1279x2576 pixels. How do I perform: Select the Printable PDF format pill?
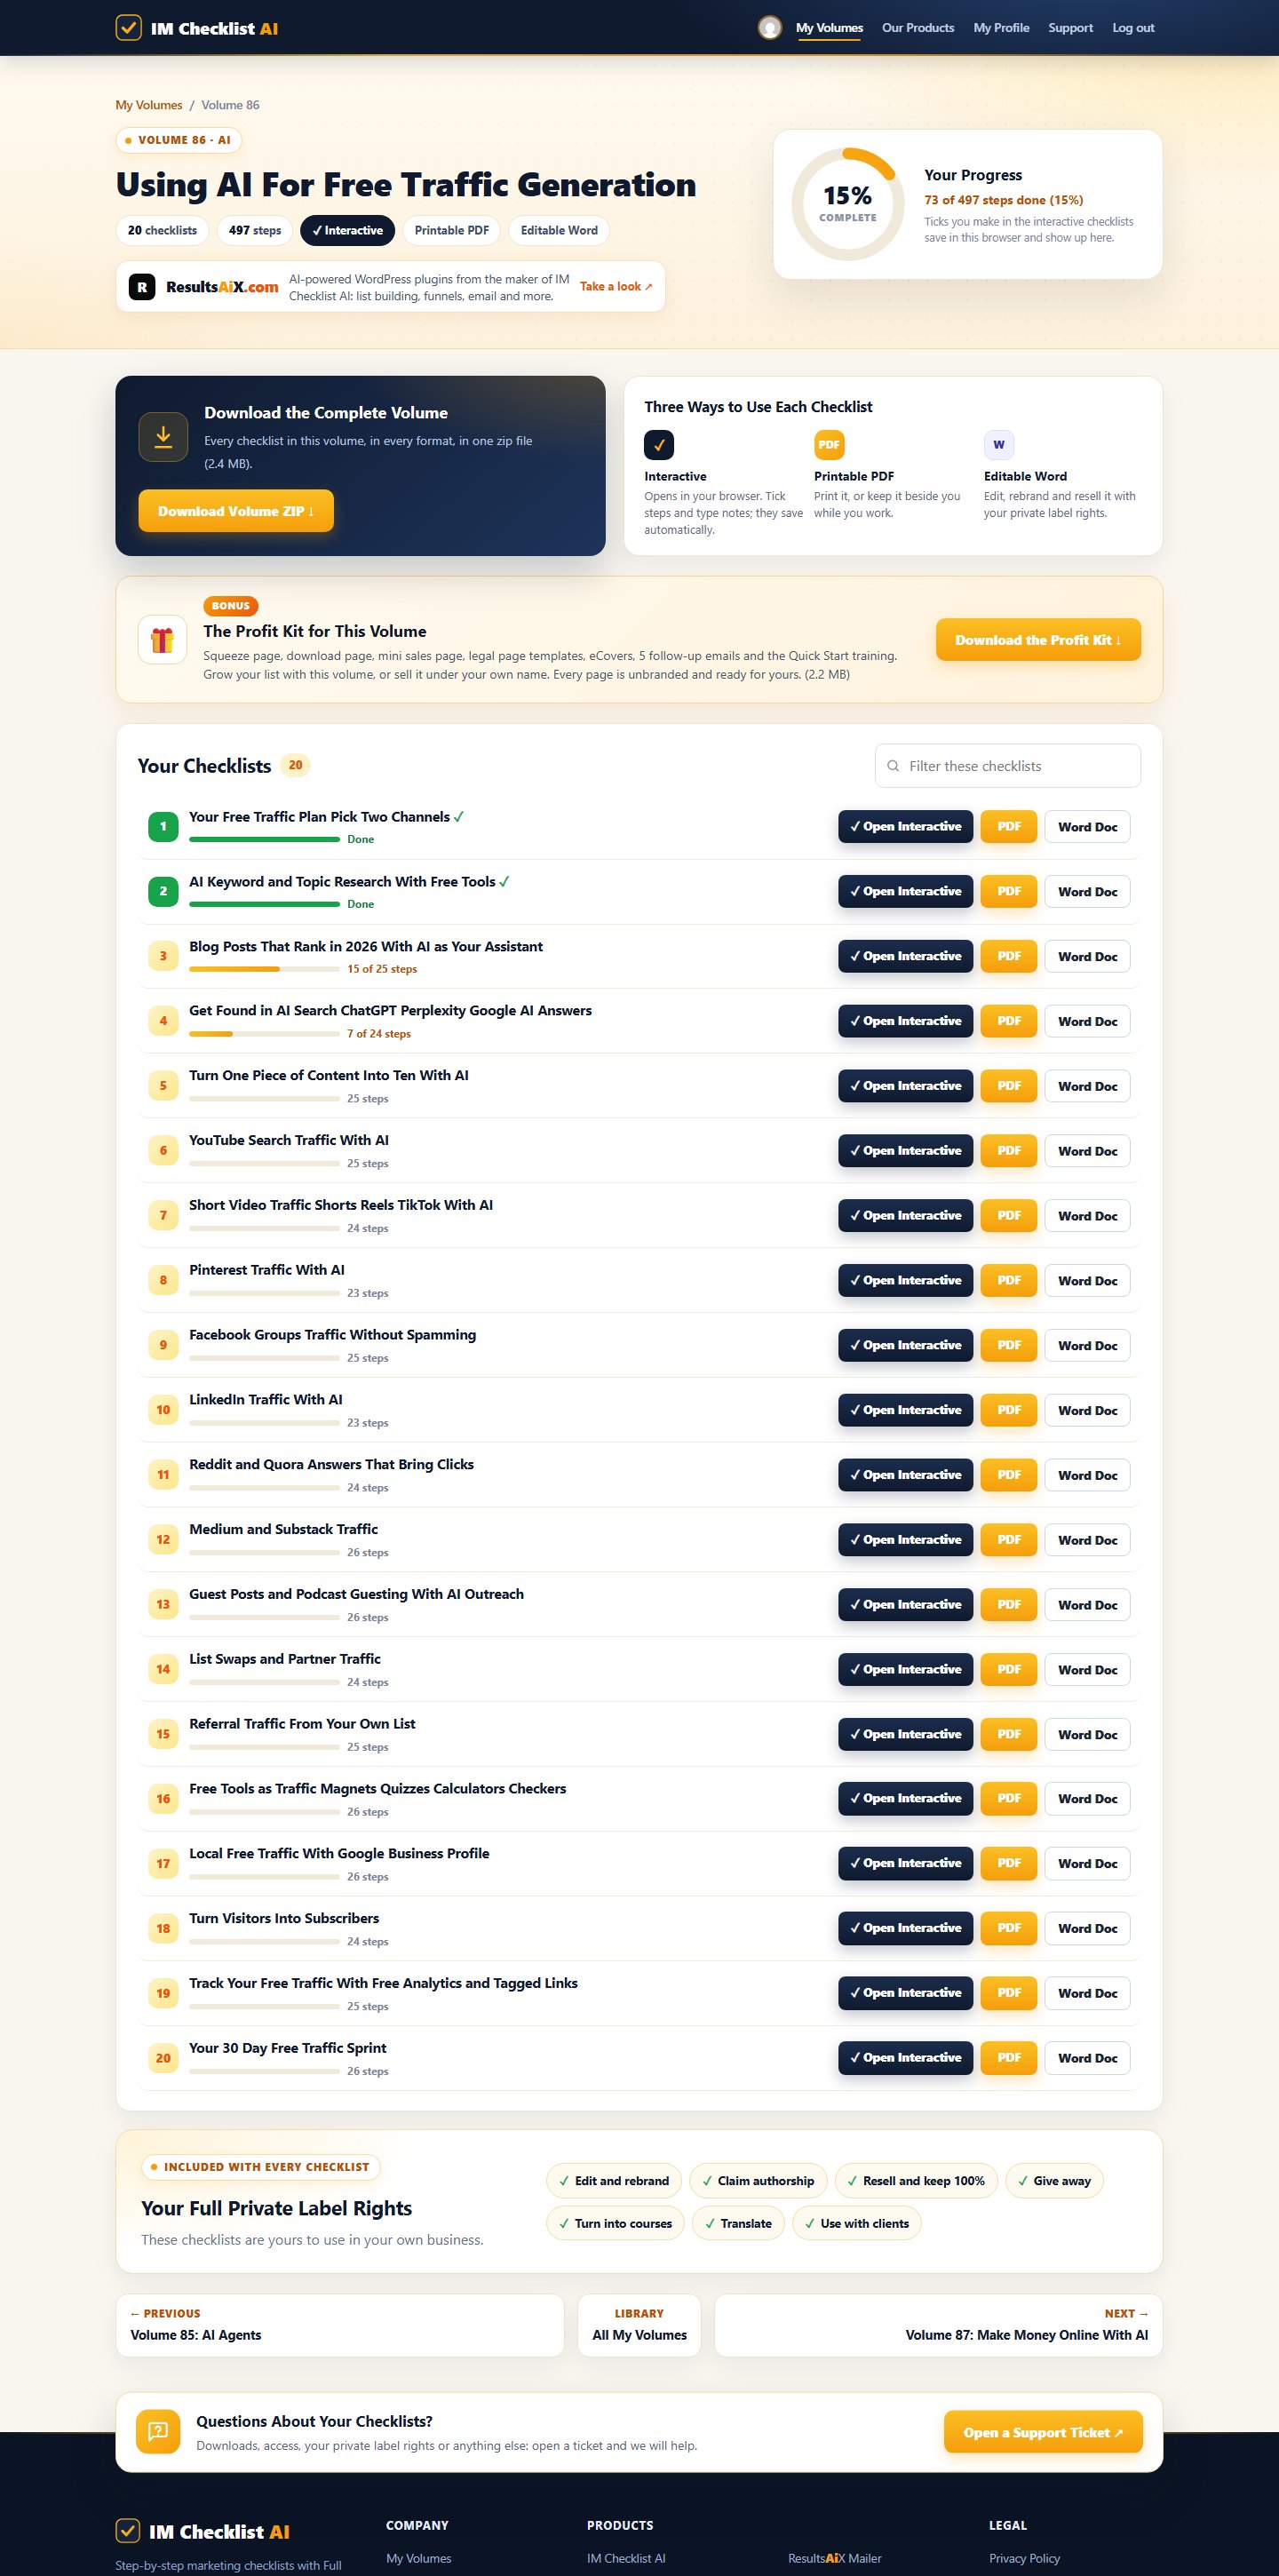pyautogui.click(x=452, y=230)
